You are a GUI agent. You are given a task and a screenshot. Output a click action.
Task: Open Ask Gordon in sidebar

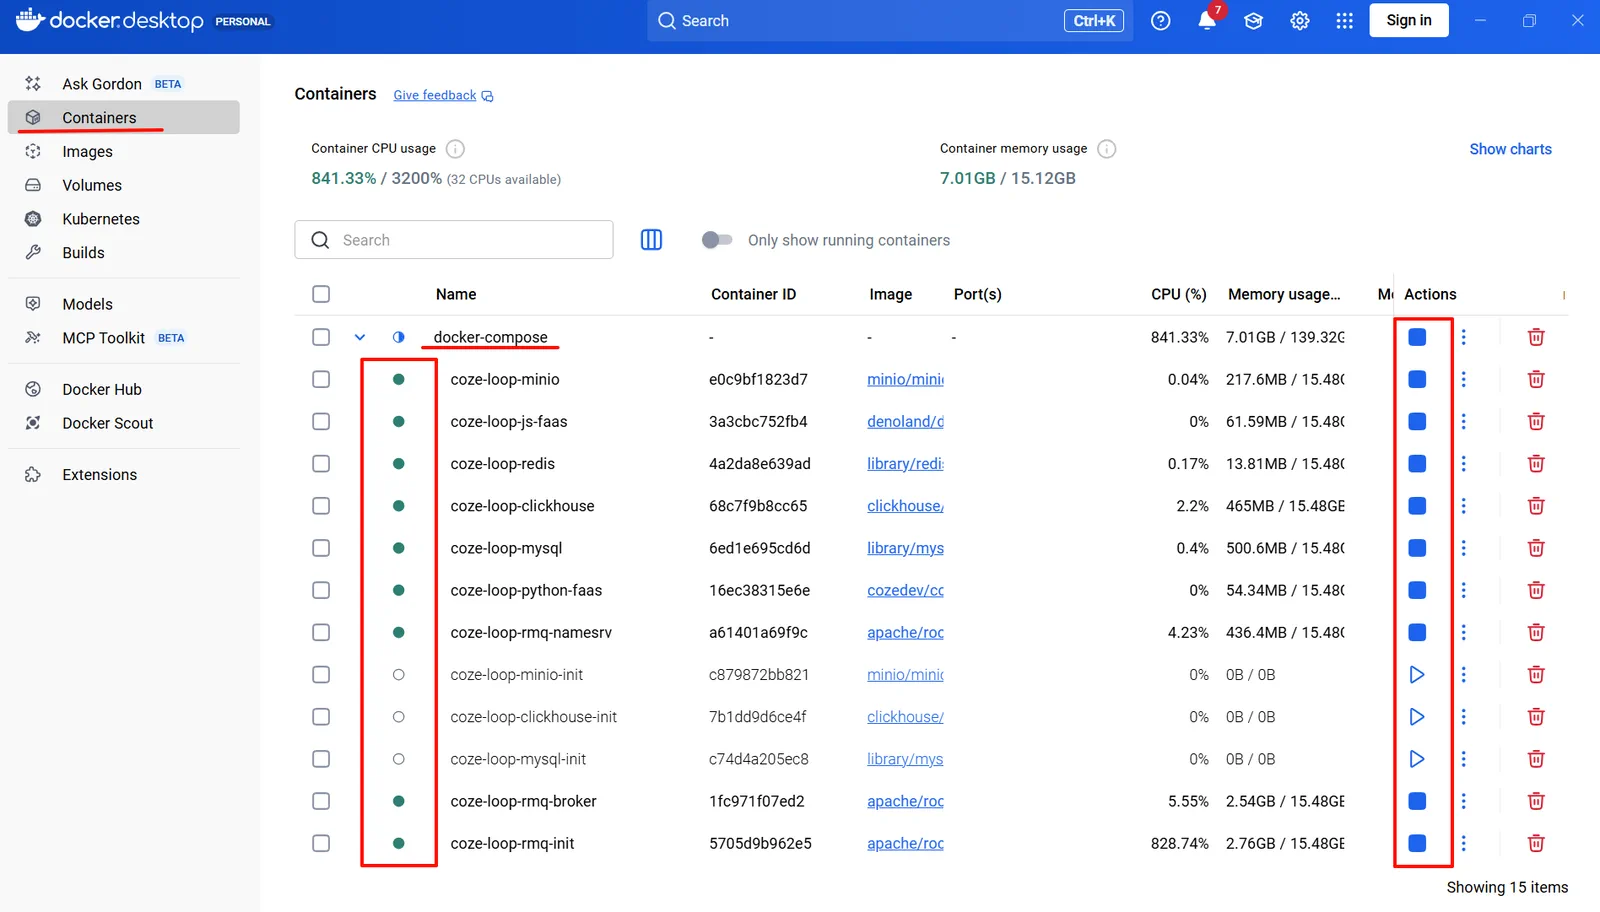(x=124, y=84)
